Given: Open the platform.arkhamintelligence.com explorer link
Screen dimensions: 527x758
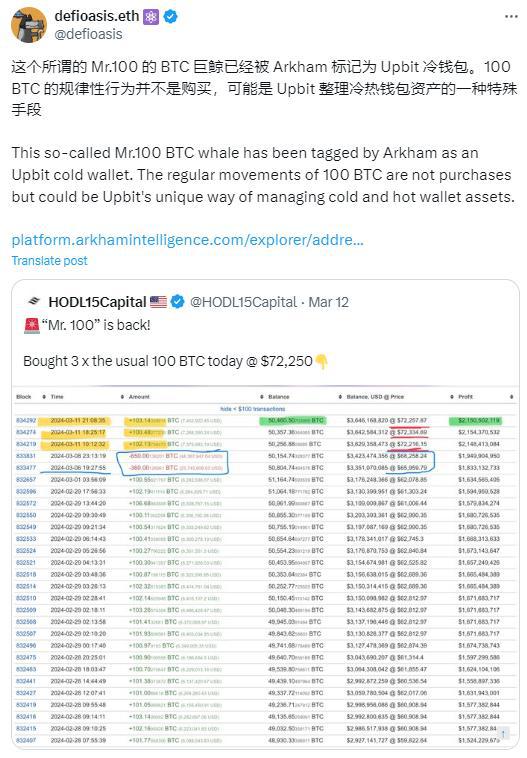Looking at the screenshot, I should pos(188,240).
